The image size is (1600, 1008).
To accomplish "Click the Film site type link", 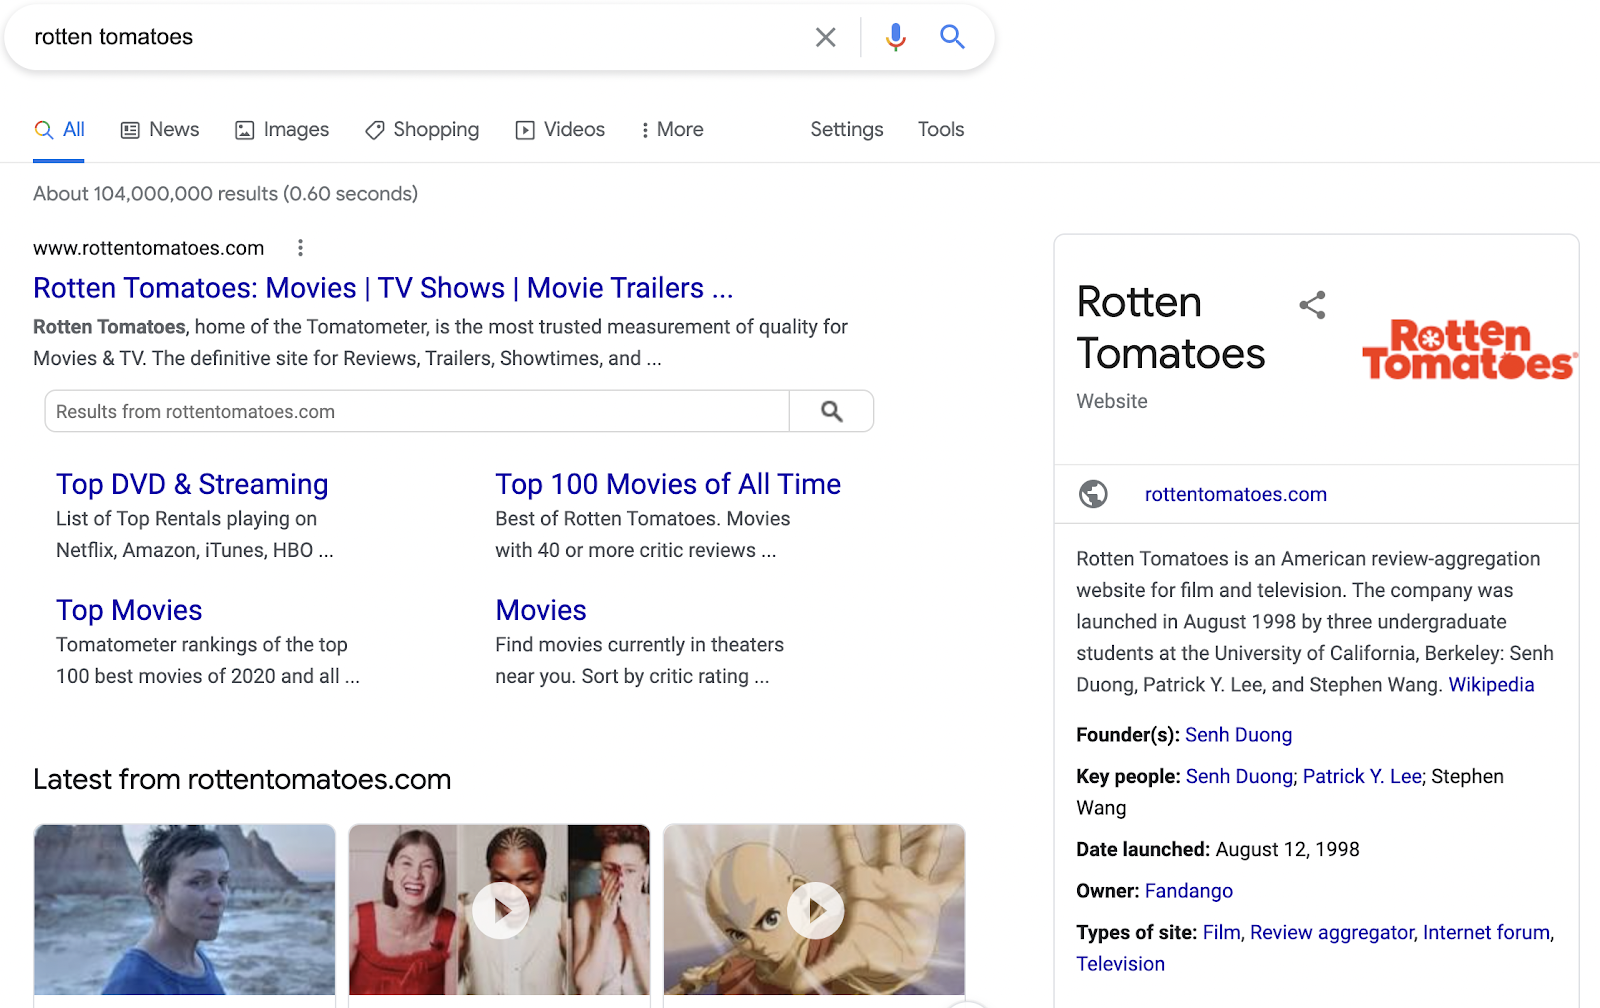I will pyautogui.click(x=1221, y=933).
